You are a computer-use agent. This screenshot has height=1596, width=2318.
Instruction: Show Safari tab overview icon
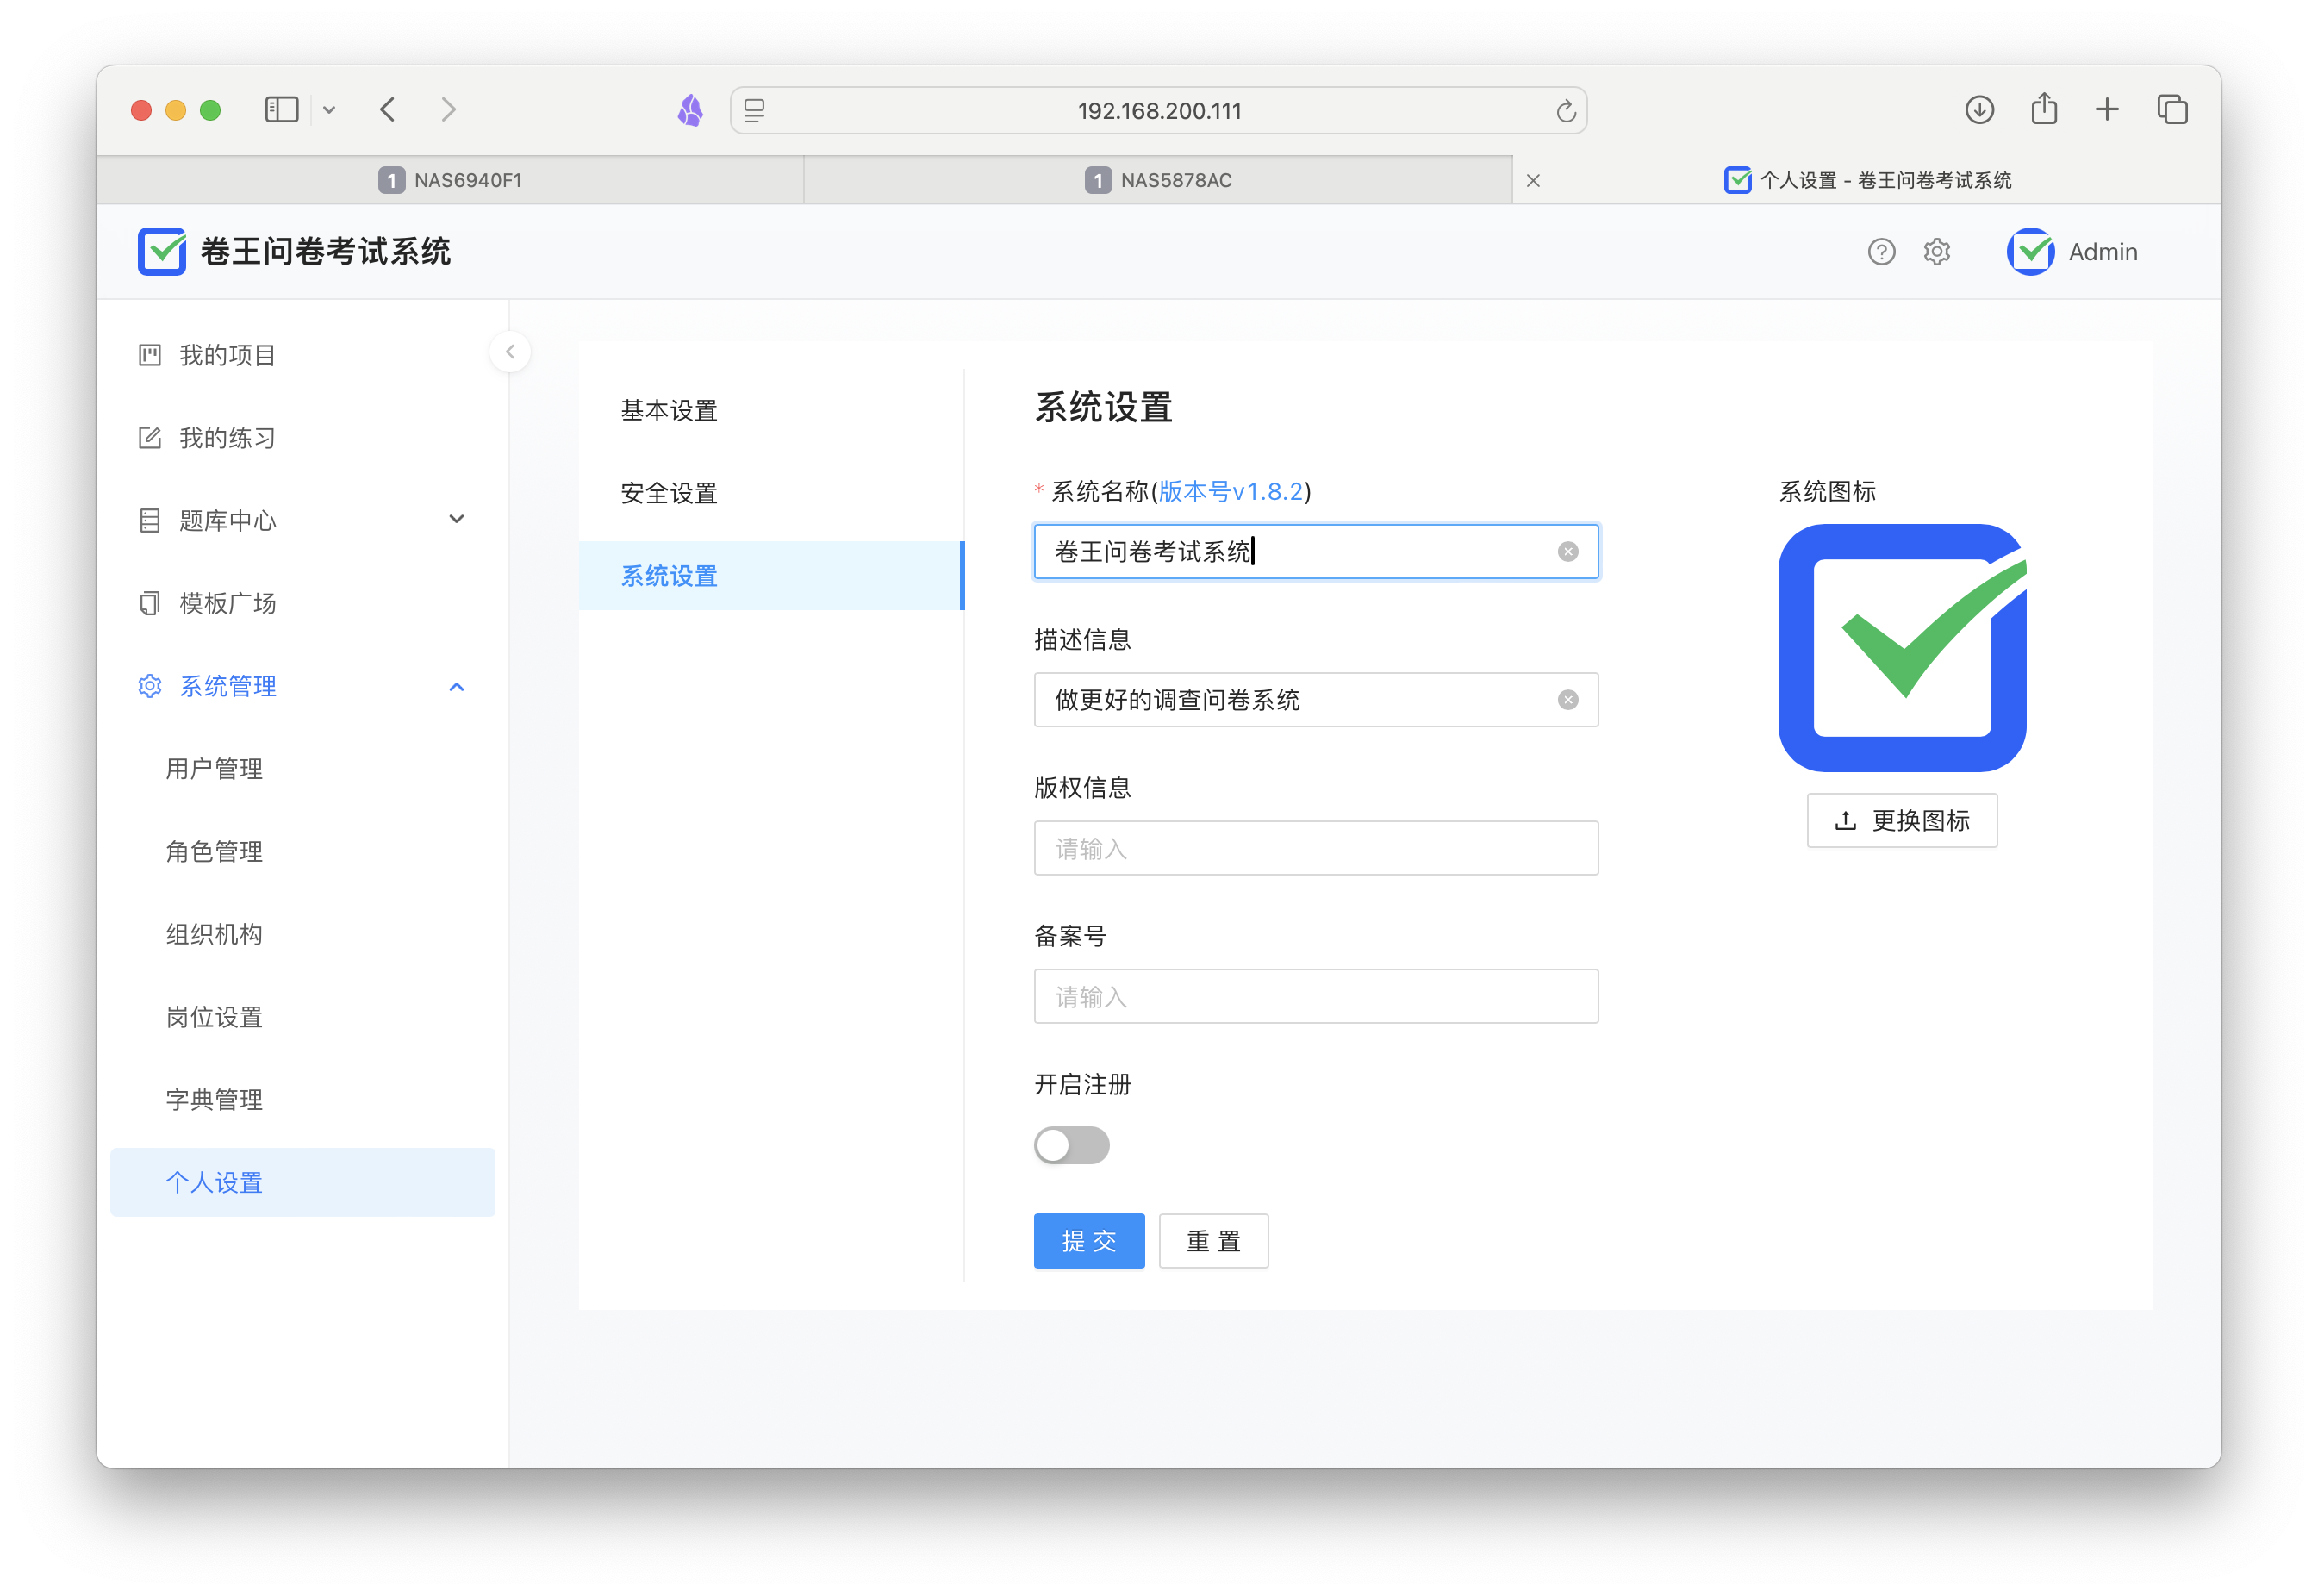tap(2172, 110)
